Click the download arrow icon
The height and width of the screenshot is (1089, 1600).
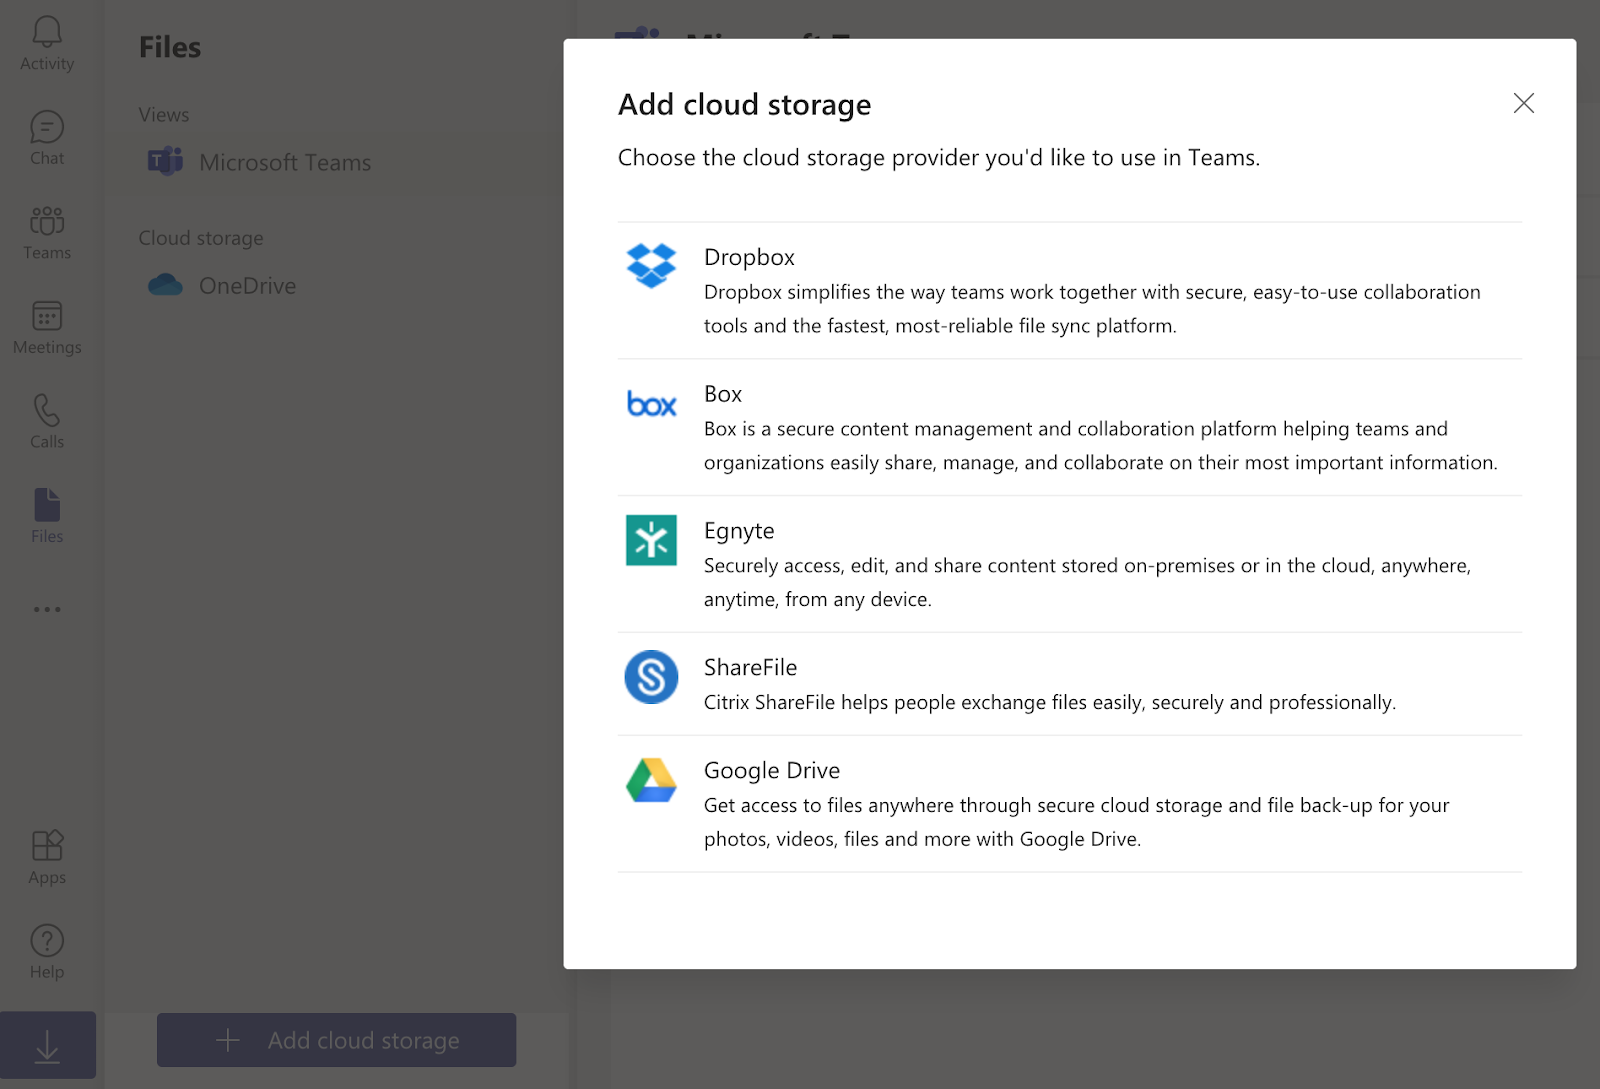point(47,1046)
